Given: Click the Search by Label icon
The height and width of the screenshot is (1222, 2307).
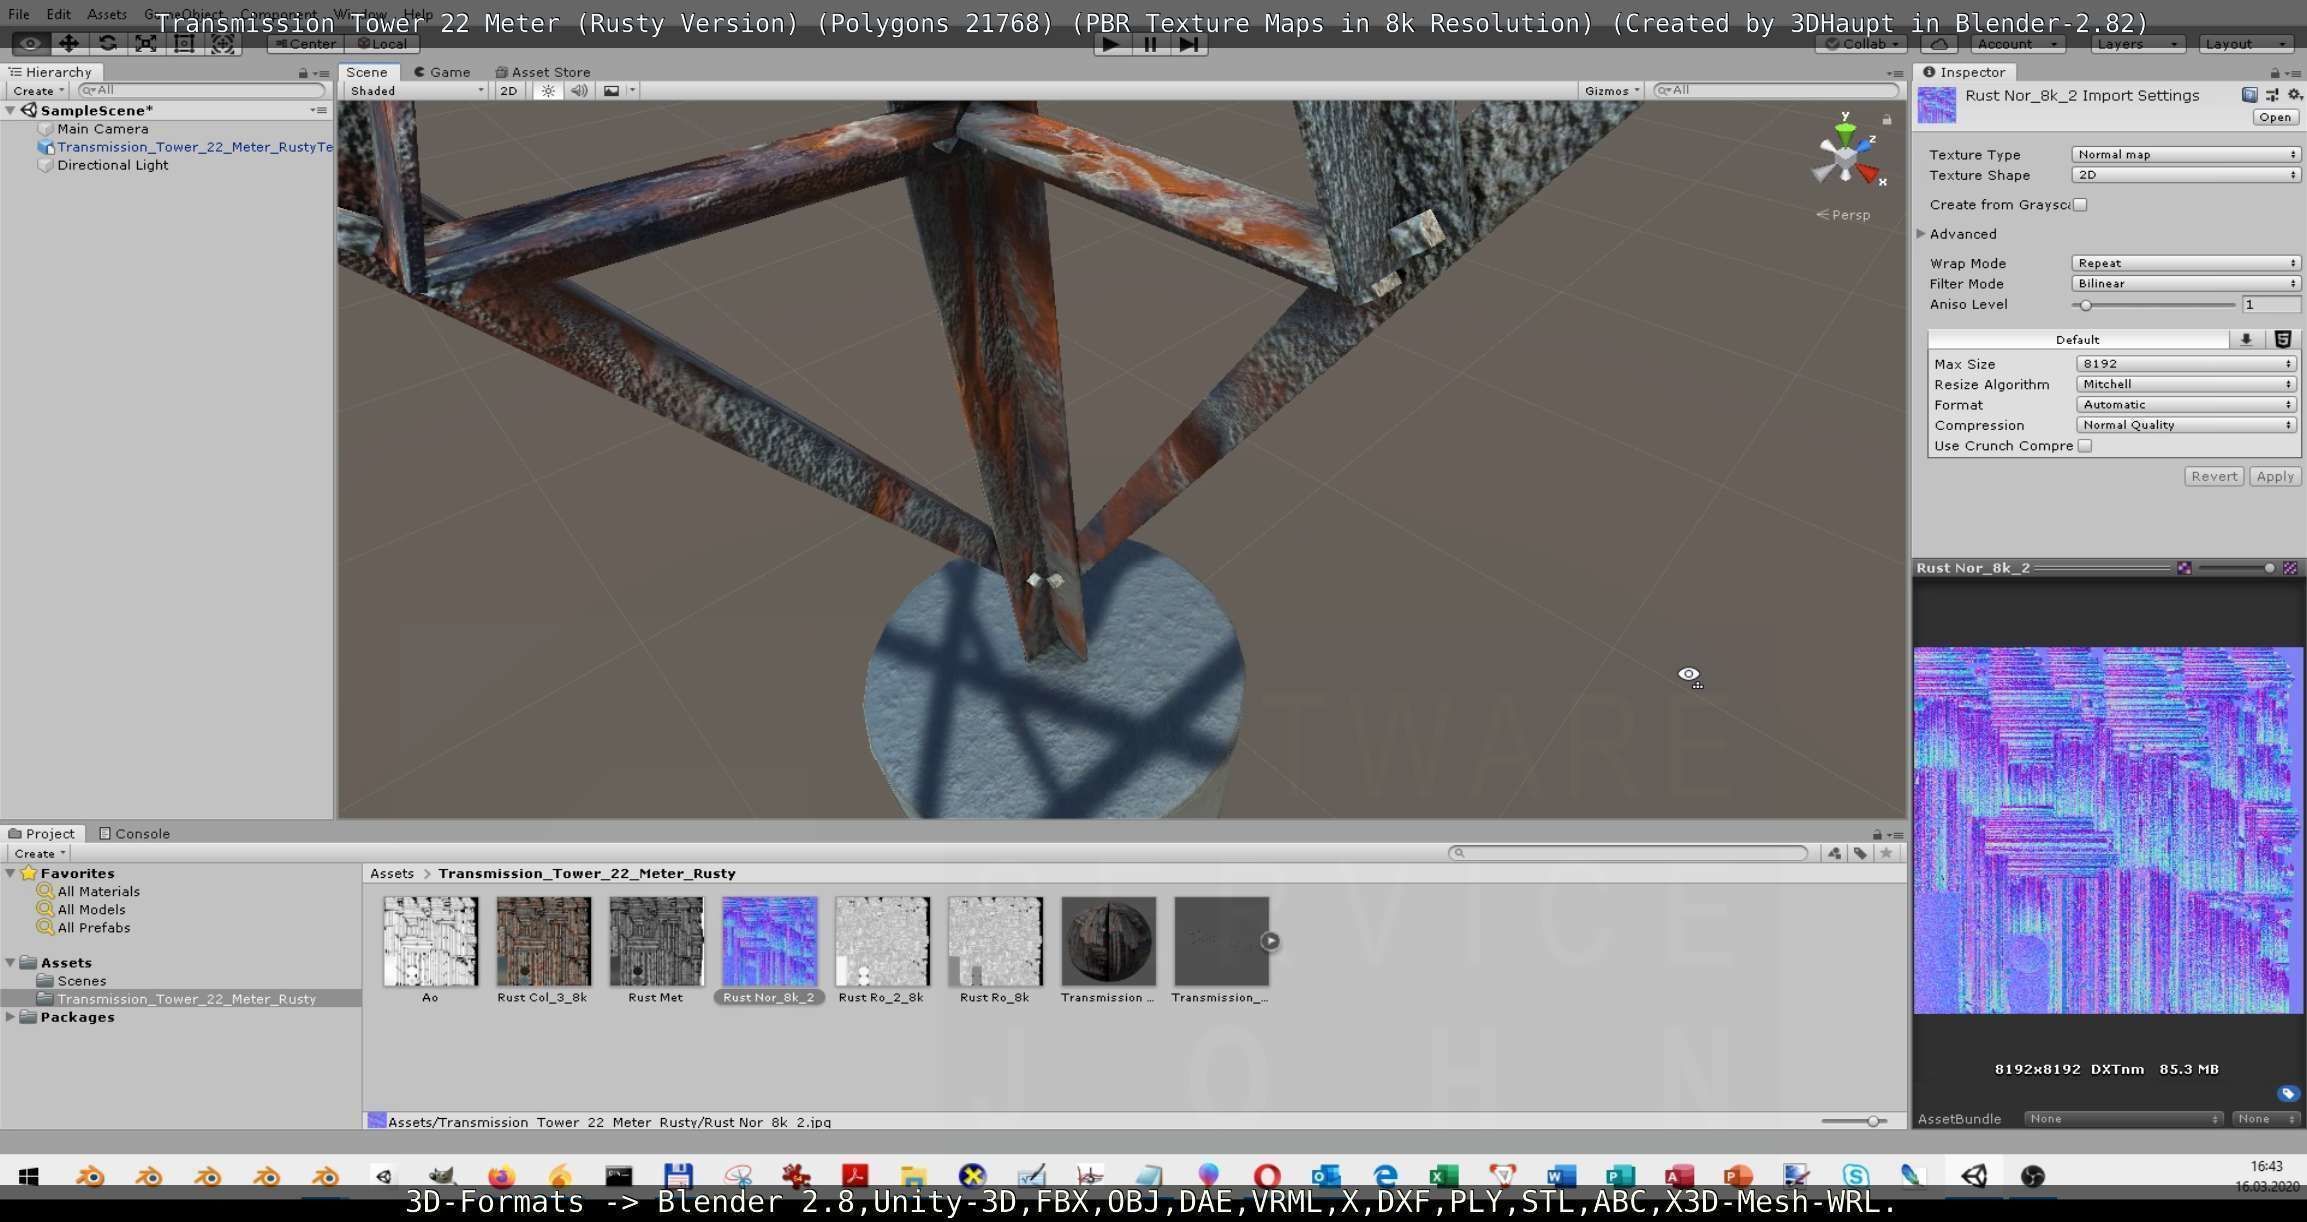Looking at the screenshot, I should 1860,853.
